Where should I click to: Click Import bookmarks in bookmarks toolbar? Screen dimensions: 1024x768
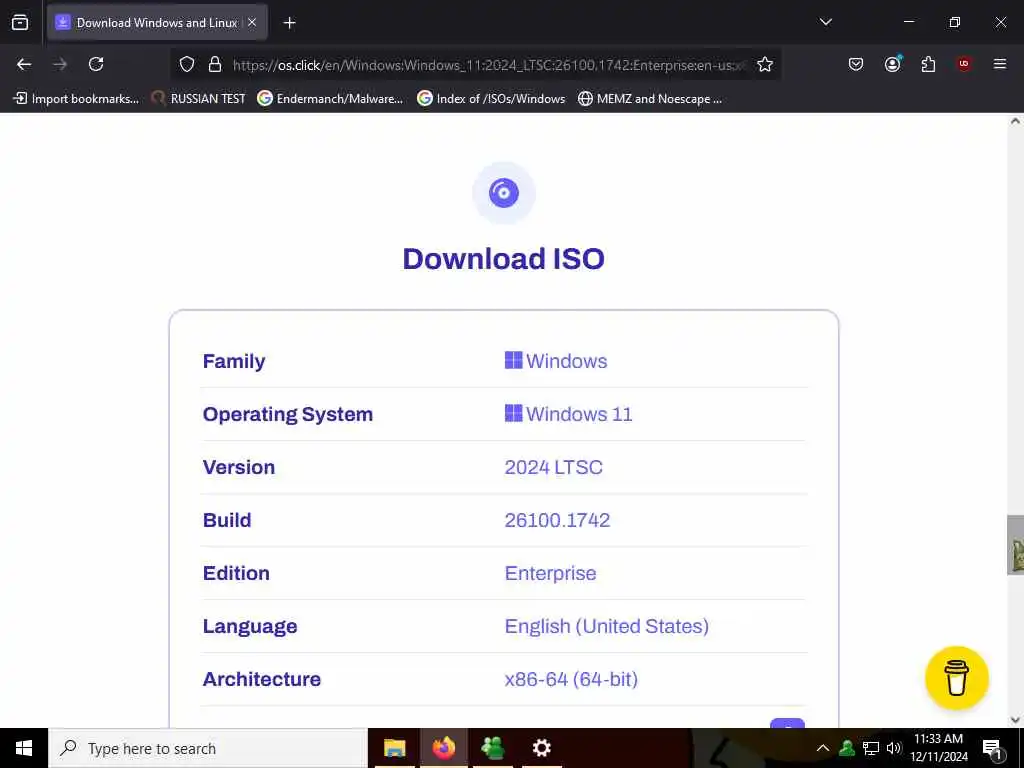point(76,99)
